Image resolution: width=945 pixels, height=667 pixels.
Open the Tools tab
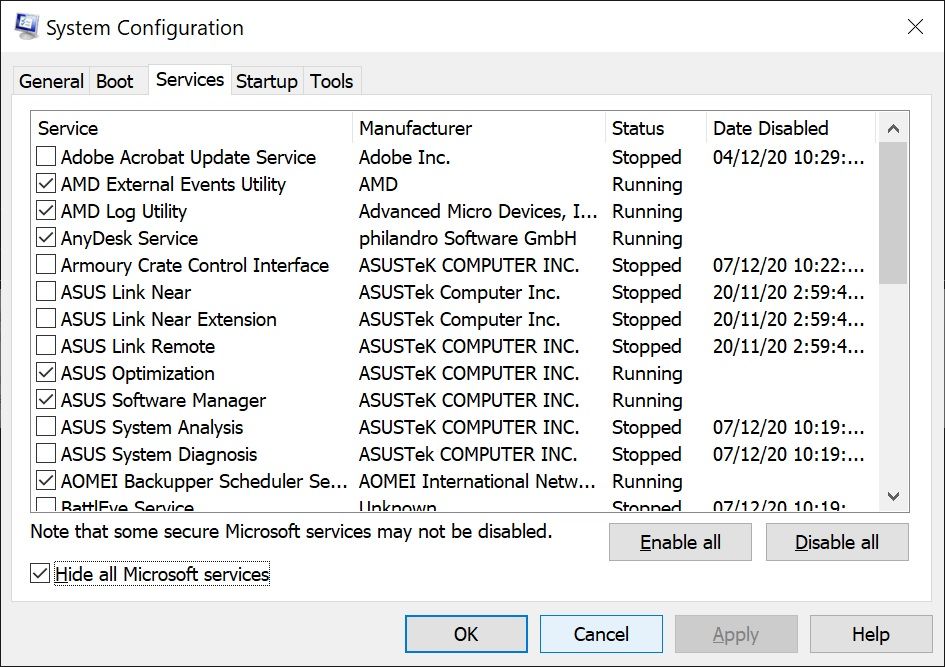tap(331, 81)
